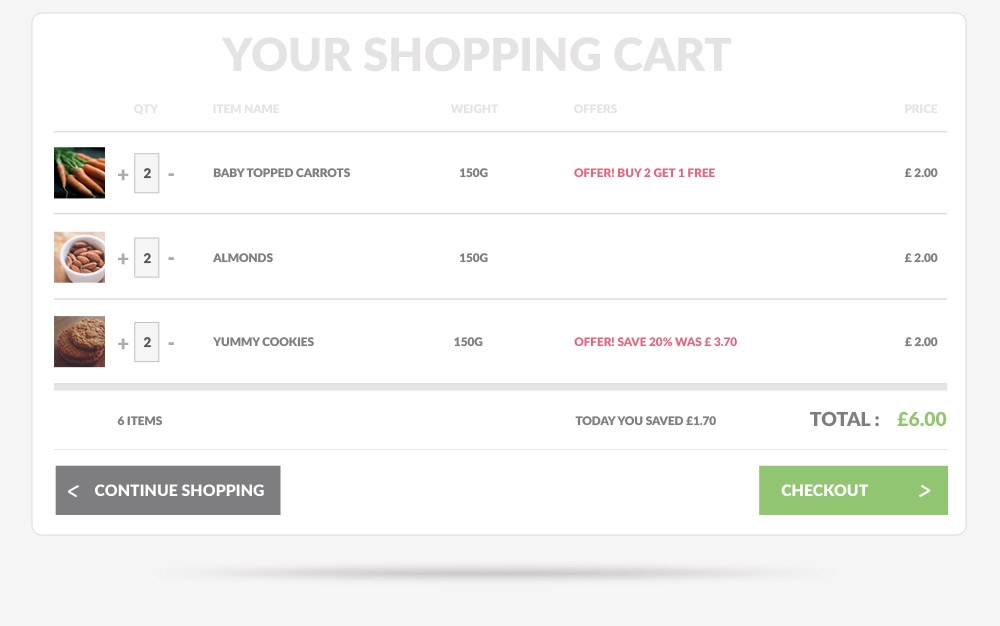Increase quantity of Baby Topped Carrots
The image size is (1000, 626).
123,174
